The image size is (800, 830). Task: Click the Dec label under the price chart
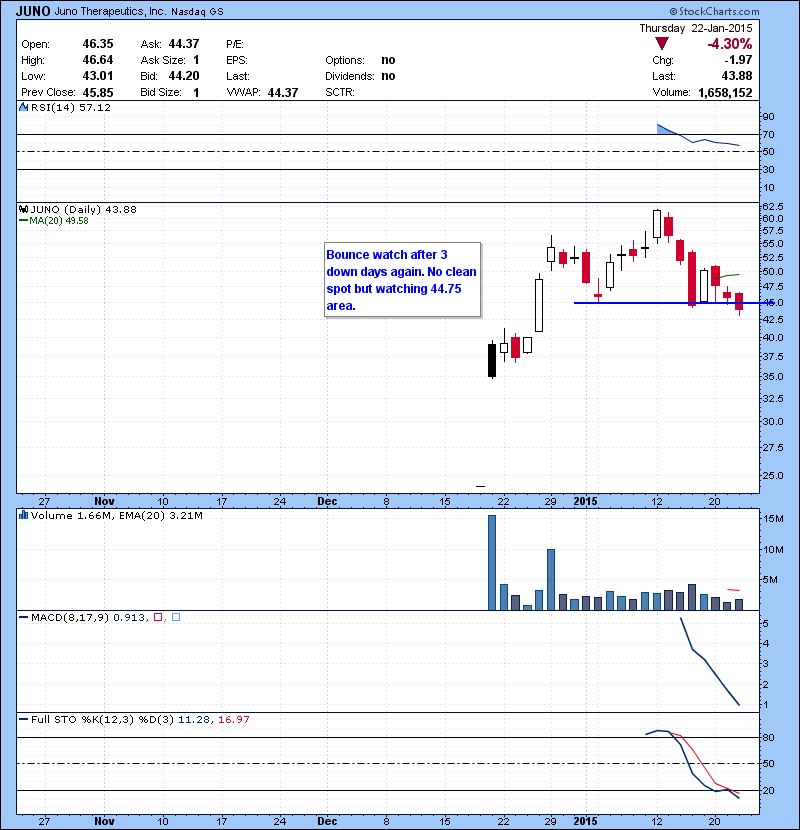click(x=327, y=501)
